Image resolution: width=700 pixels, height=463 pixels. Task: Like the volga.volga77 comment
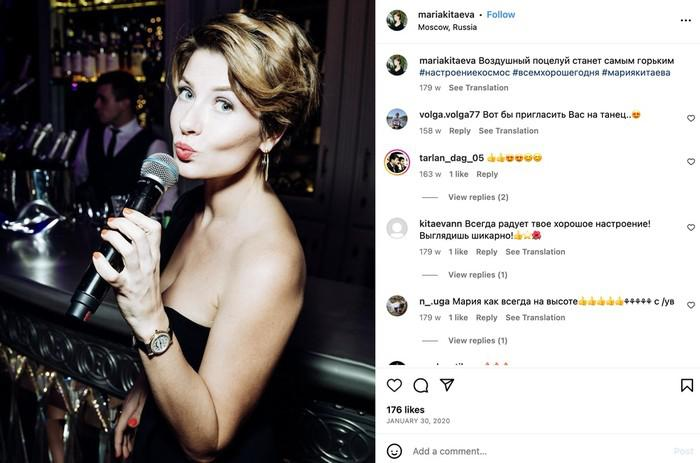(691, 118)
